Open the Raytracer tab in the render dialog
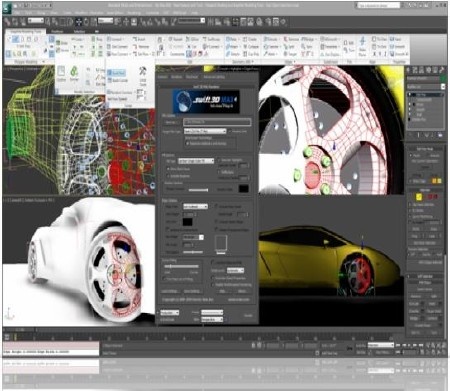The height and width of the screenshot is (391, 450). 192,77
